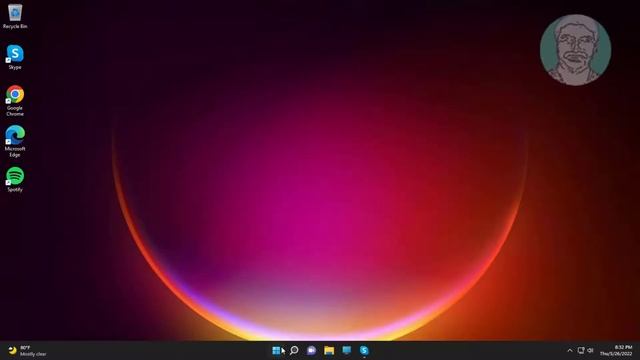
Task: Open the volume tray icon
Action: 590,350
